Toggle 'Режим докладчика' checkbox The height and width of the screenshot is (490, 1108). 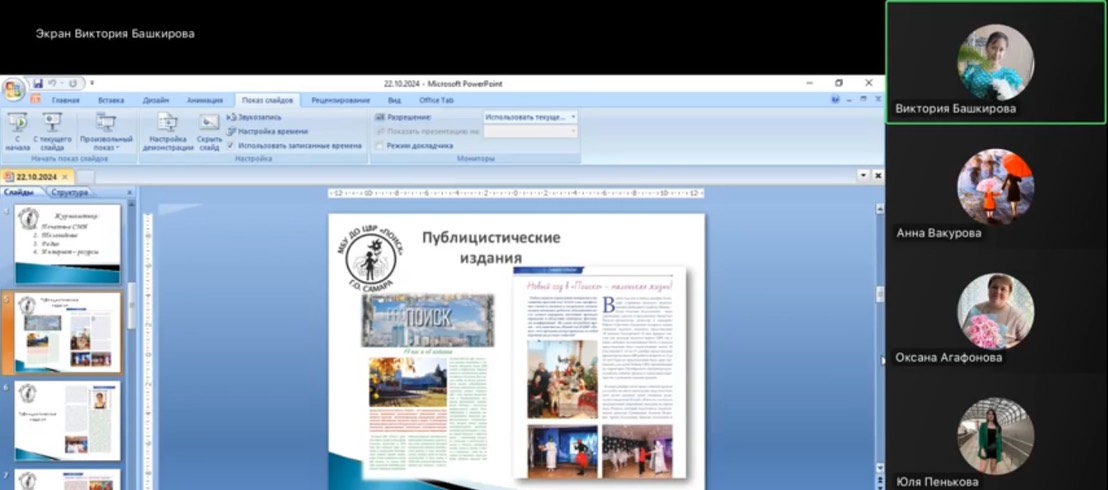pyautogui.click(x=379, y=146)
